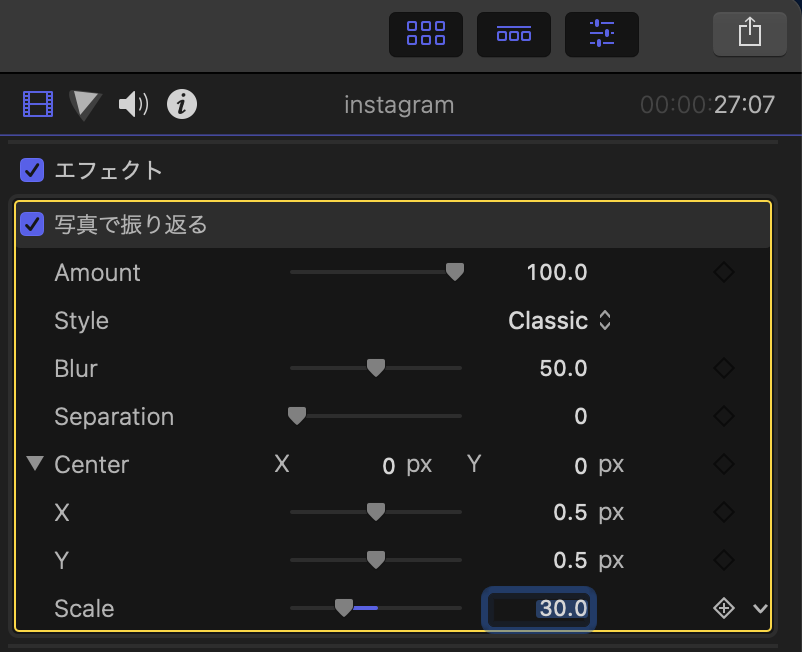Click the Amount 100.0 value
This screenshot has height=652, width=802.
click(557, 273)
